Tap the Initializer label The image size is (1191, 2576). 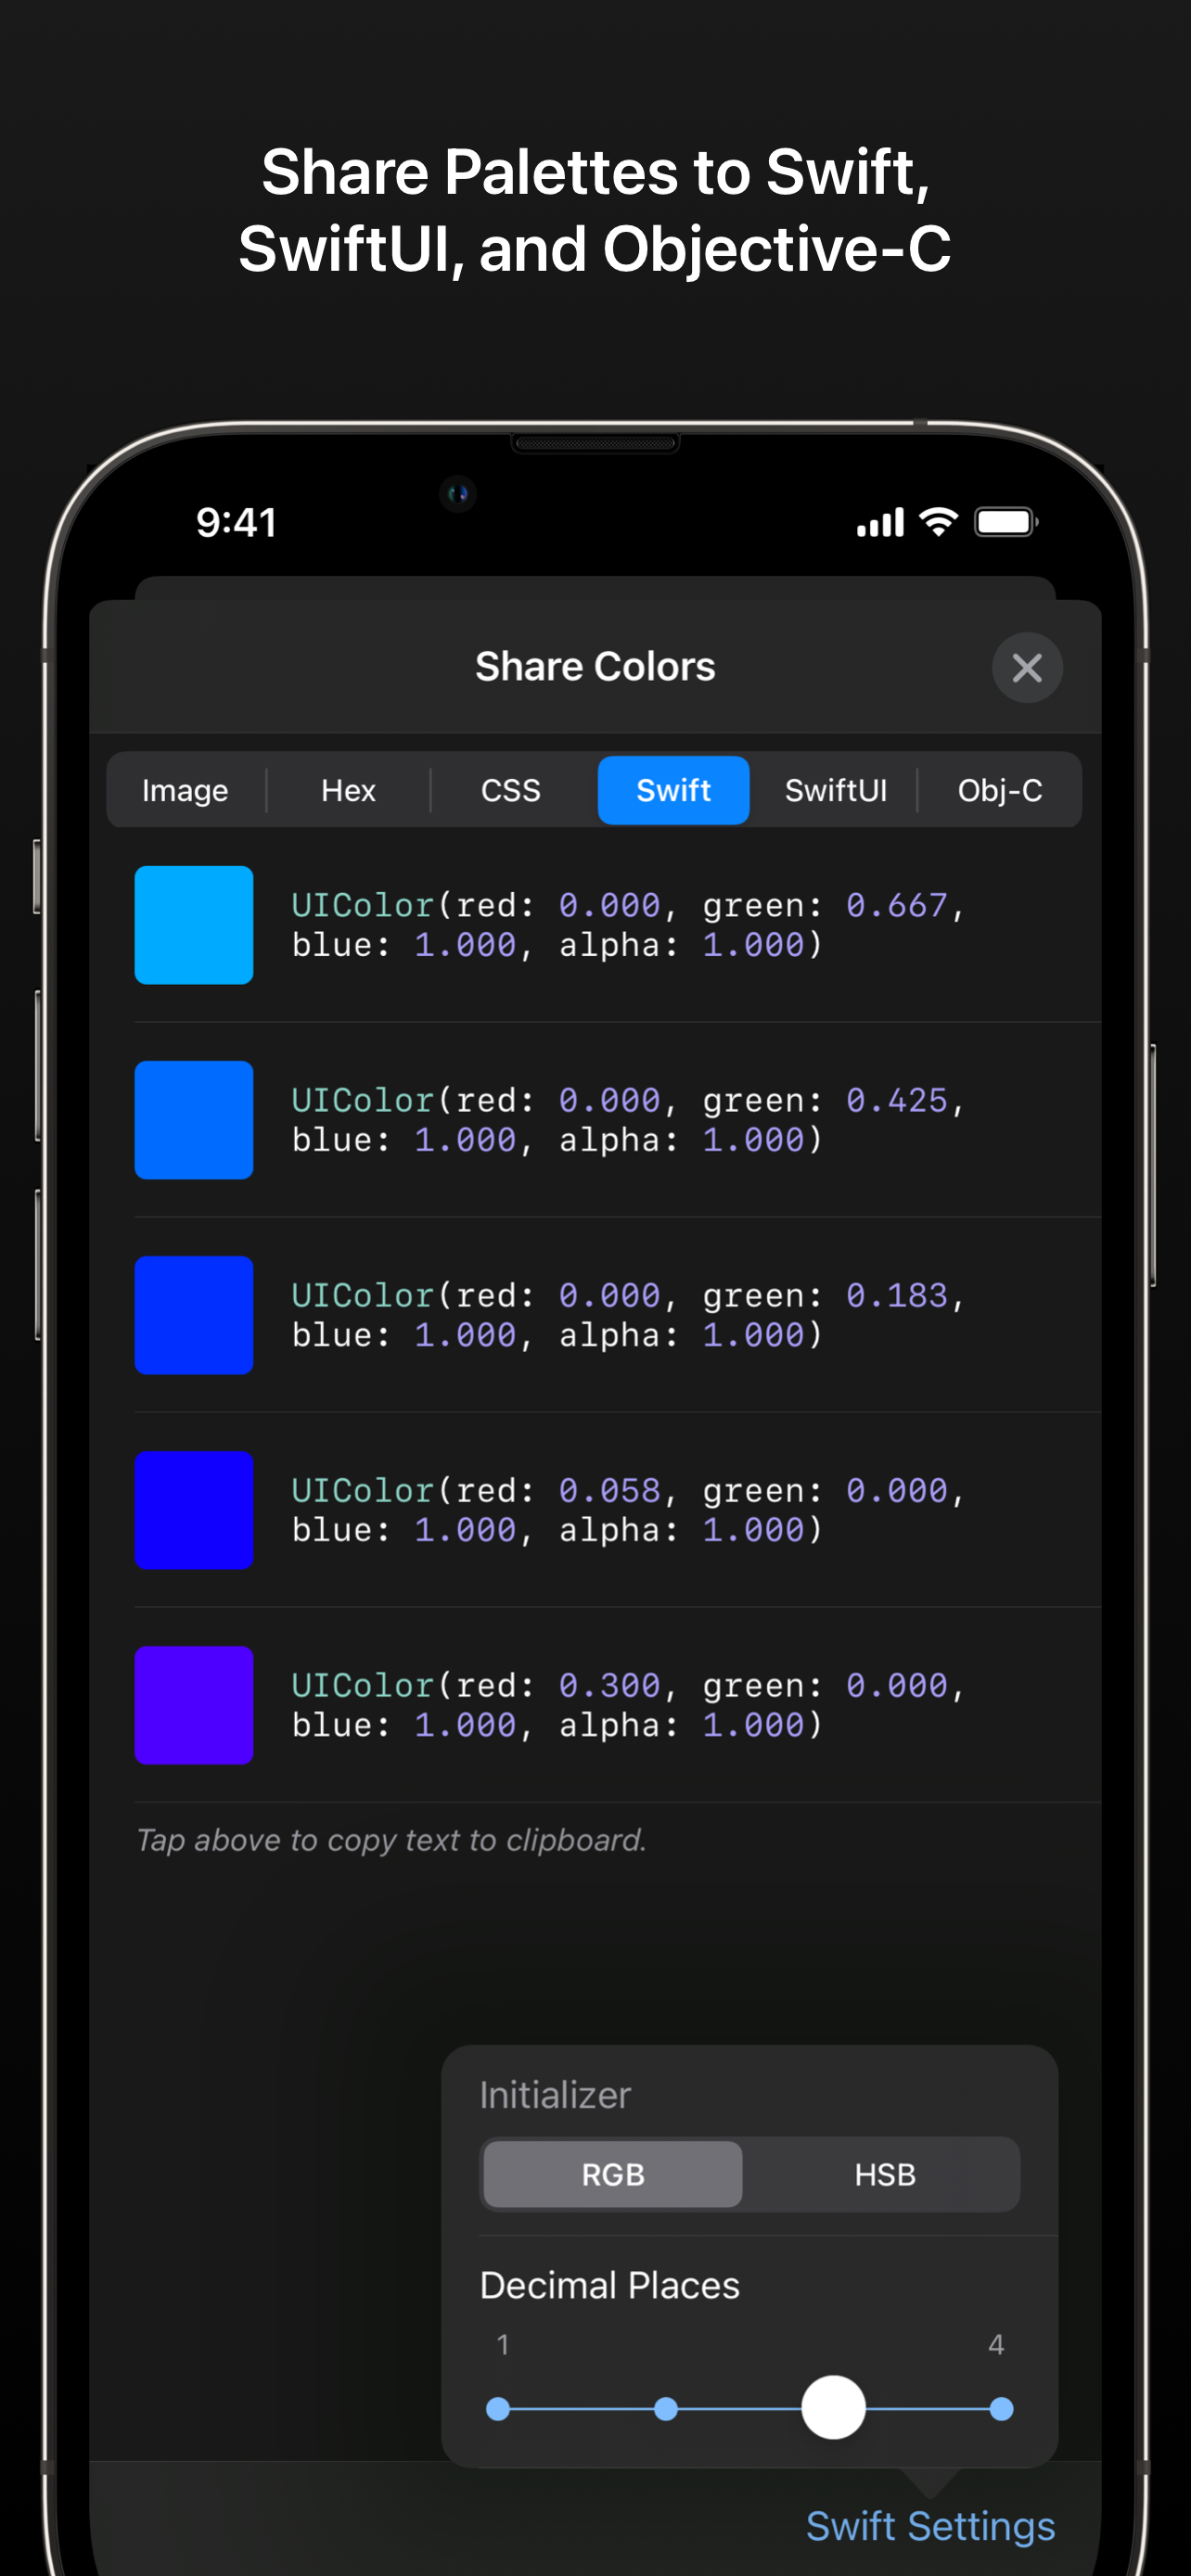tap(555, 2095)
